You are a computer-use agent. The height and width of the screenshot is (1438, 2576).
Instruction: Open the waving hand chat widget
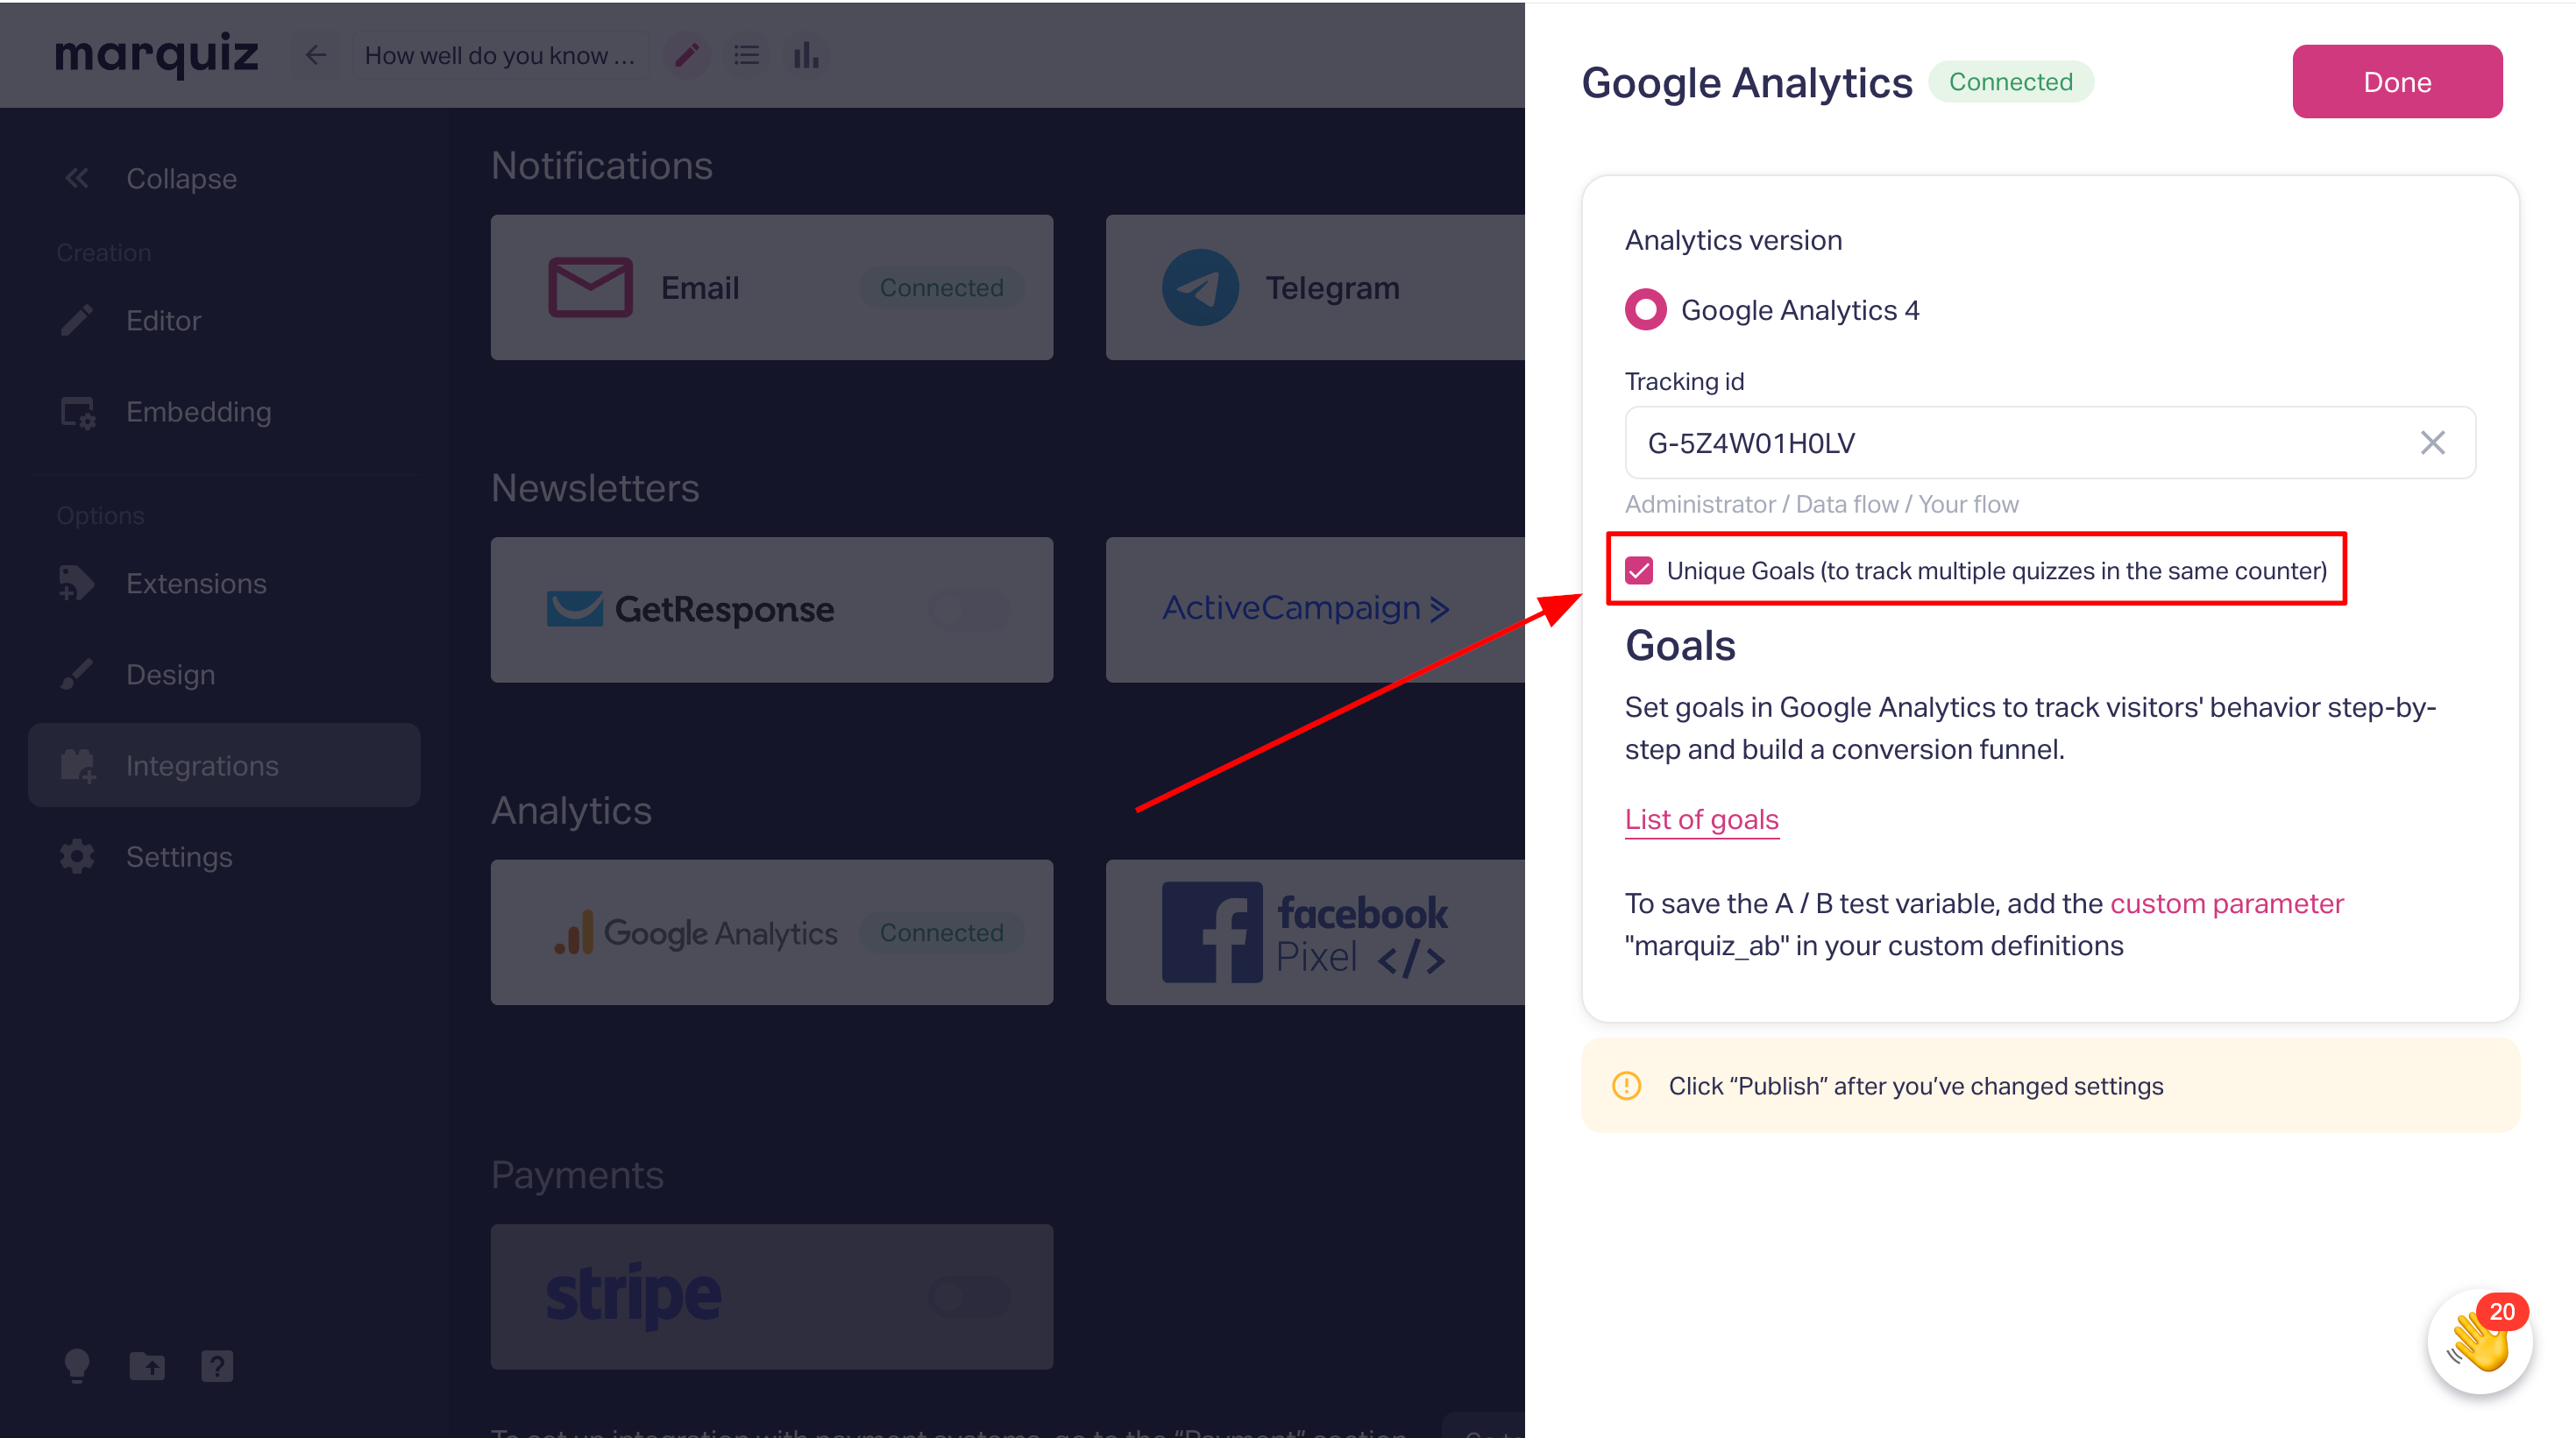tap(2479, 1340)
